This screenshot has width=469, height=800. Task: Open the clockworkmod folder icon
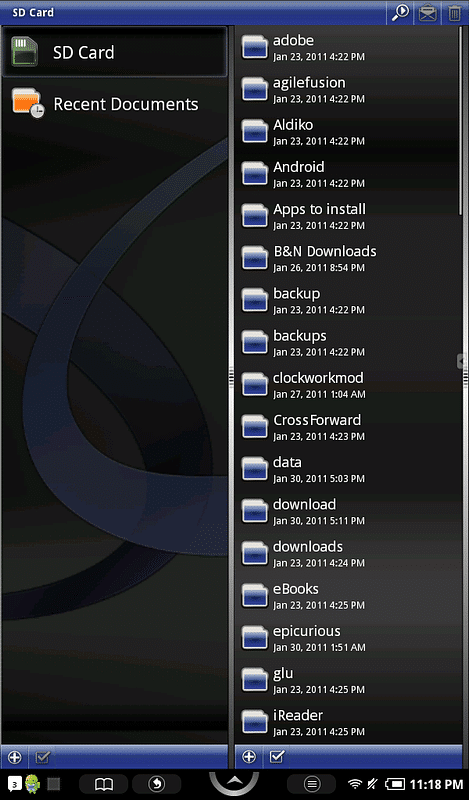255,385
